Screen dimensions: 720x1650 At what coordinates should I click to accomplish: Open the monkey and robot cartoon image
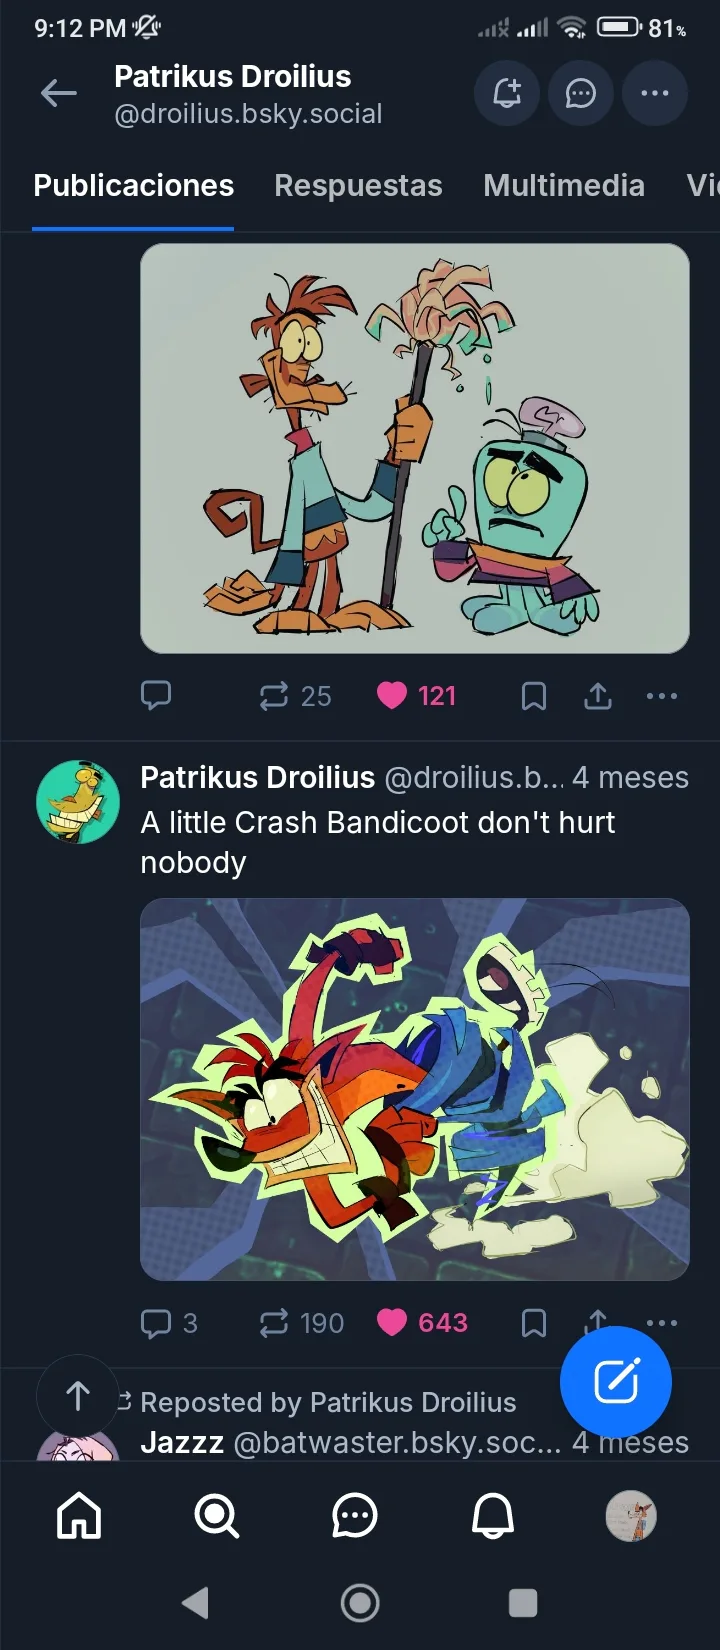(x=415, y=448)
